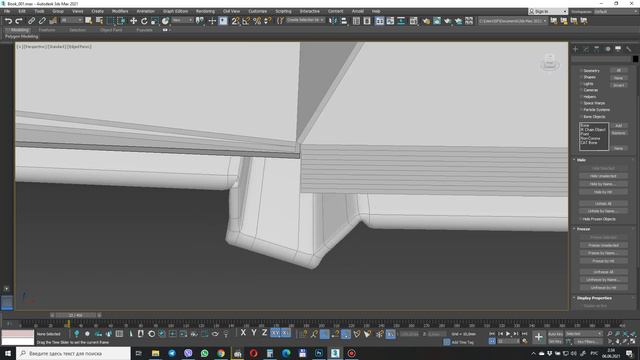The image size is (640, 360).
Task: Open the Sign In dropdown
Action: (548, 11)
